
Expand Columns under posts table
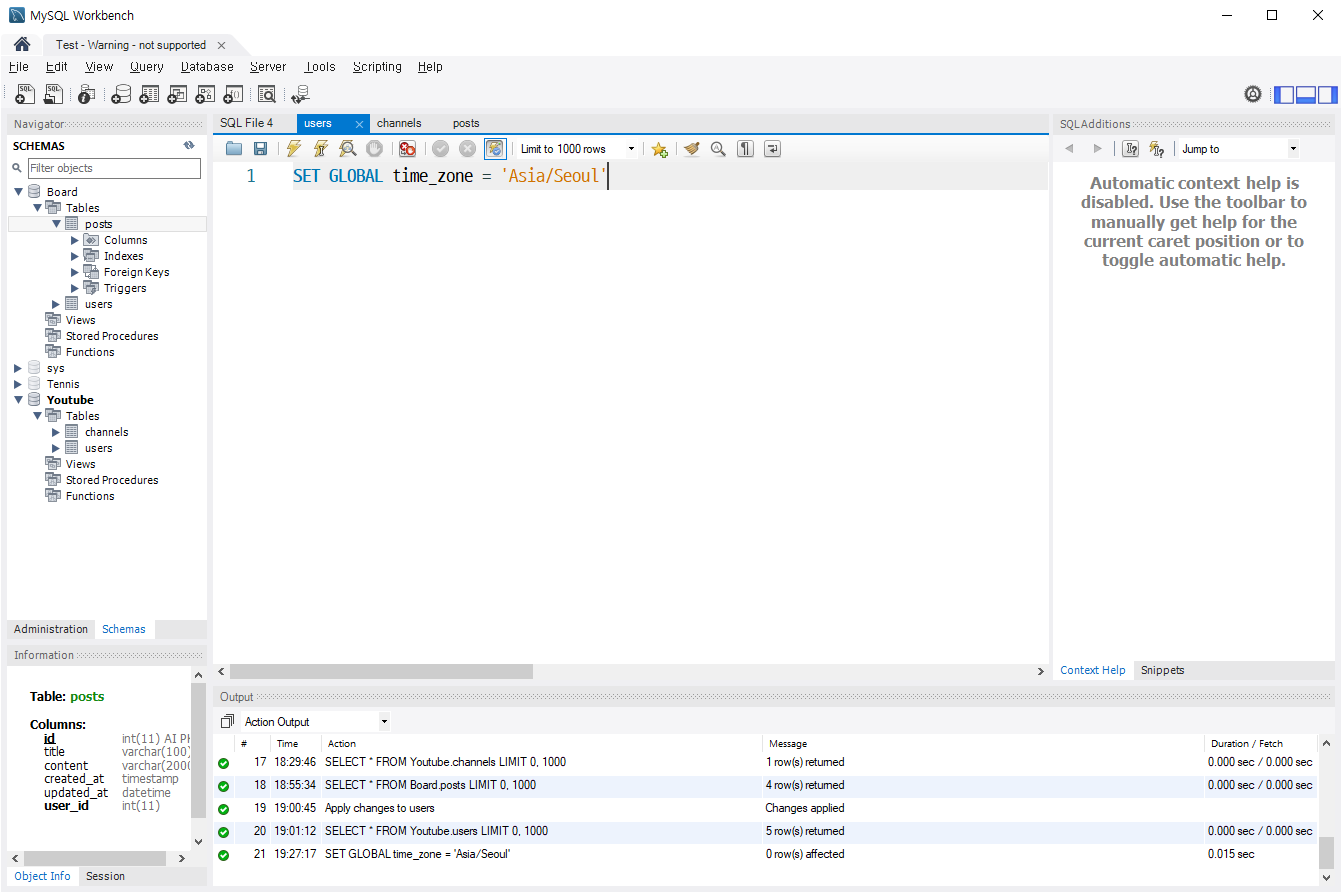[75, 240]
